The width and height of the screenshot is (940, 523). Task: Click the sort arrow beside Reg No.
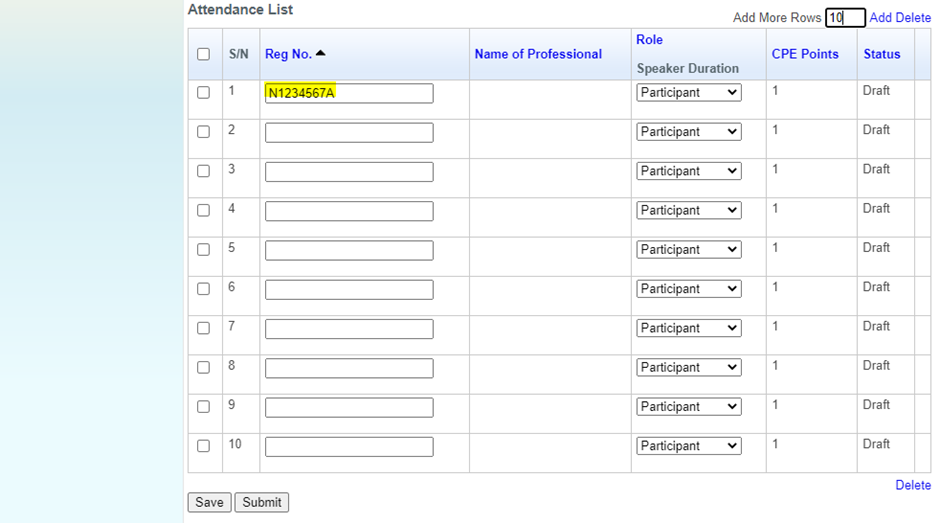[320, 54]
